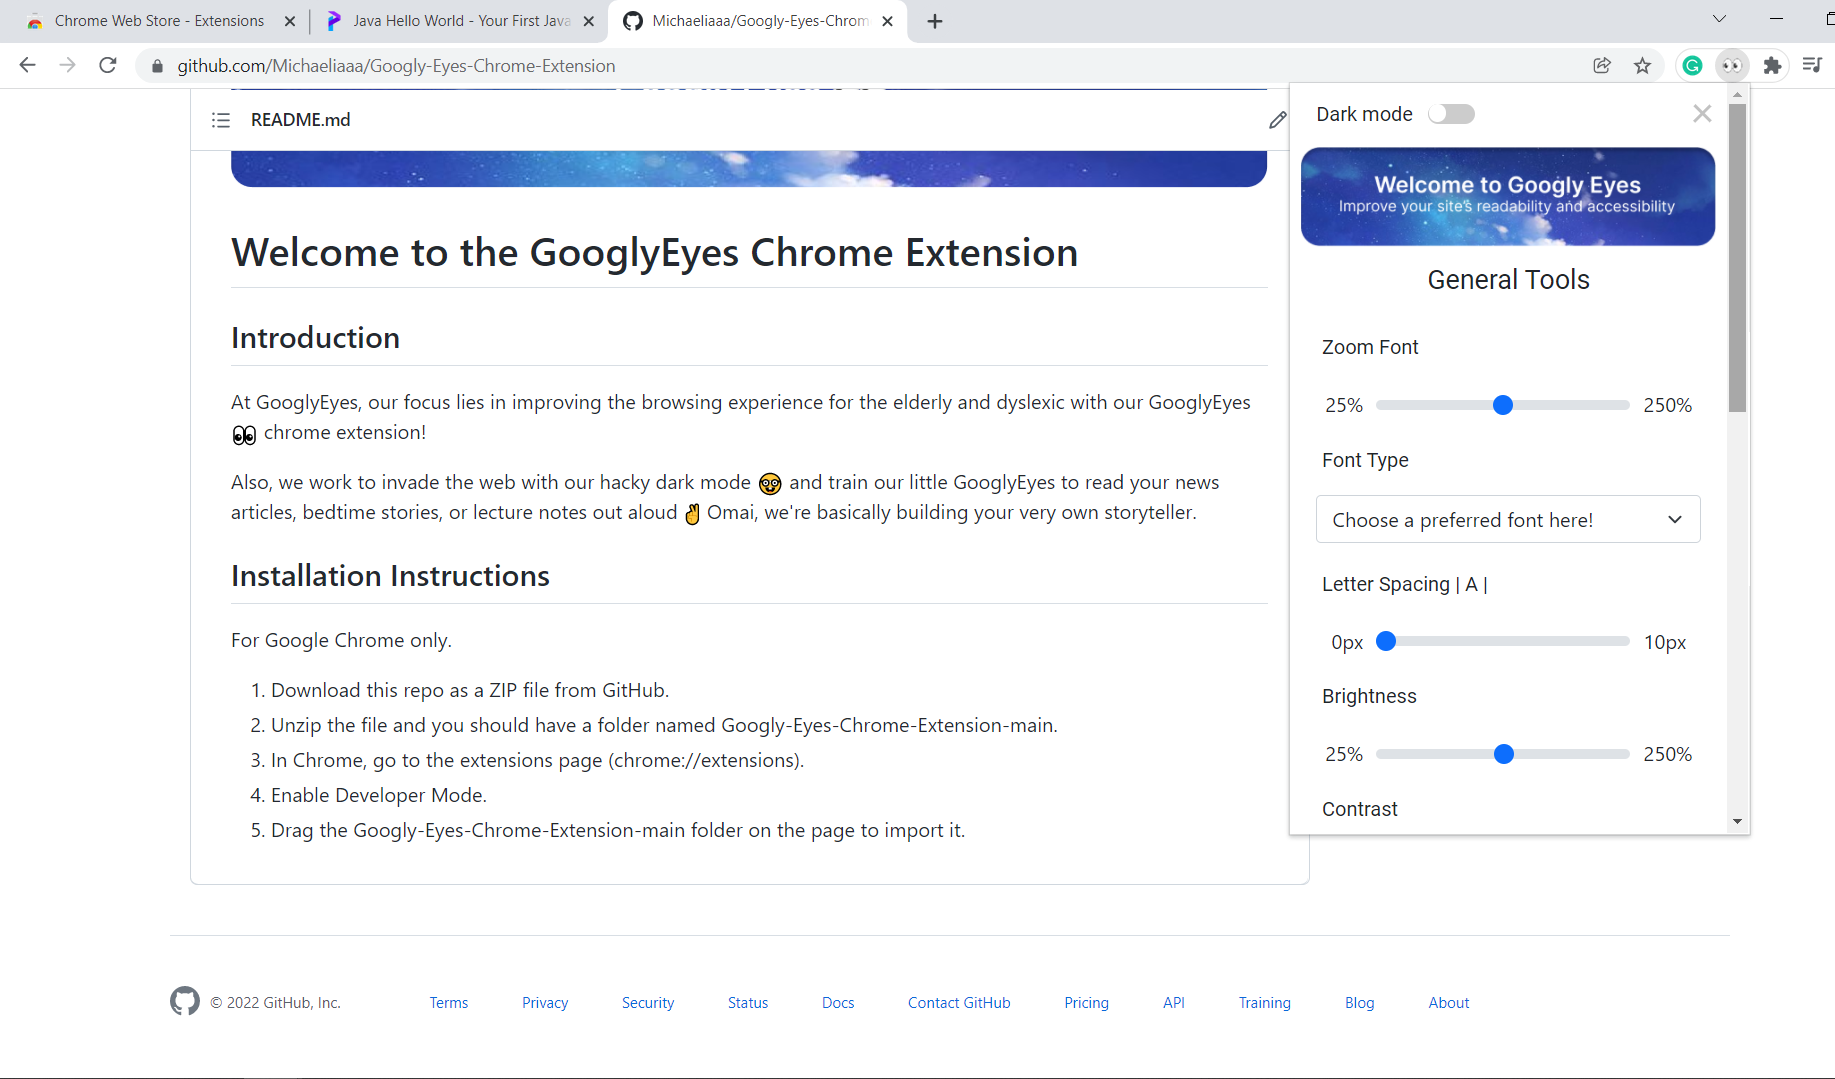1835x1079 pixels.
Task: Click the popup scrollbar up arrow
Action: pyautogui.click(x=1738, y=95)
